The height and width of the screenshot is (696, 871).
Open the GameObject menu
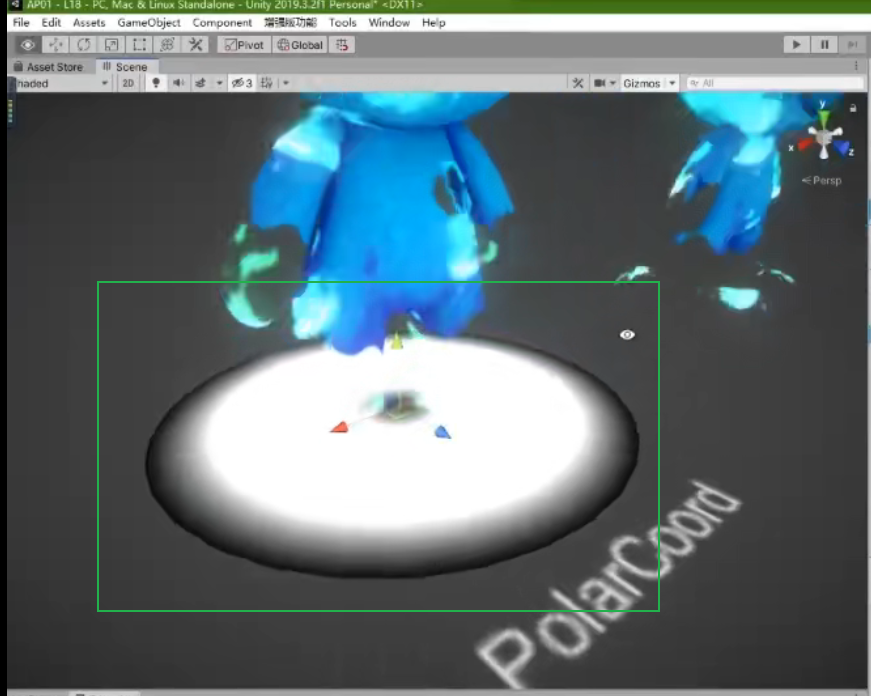(149, 23)
